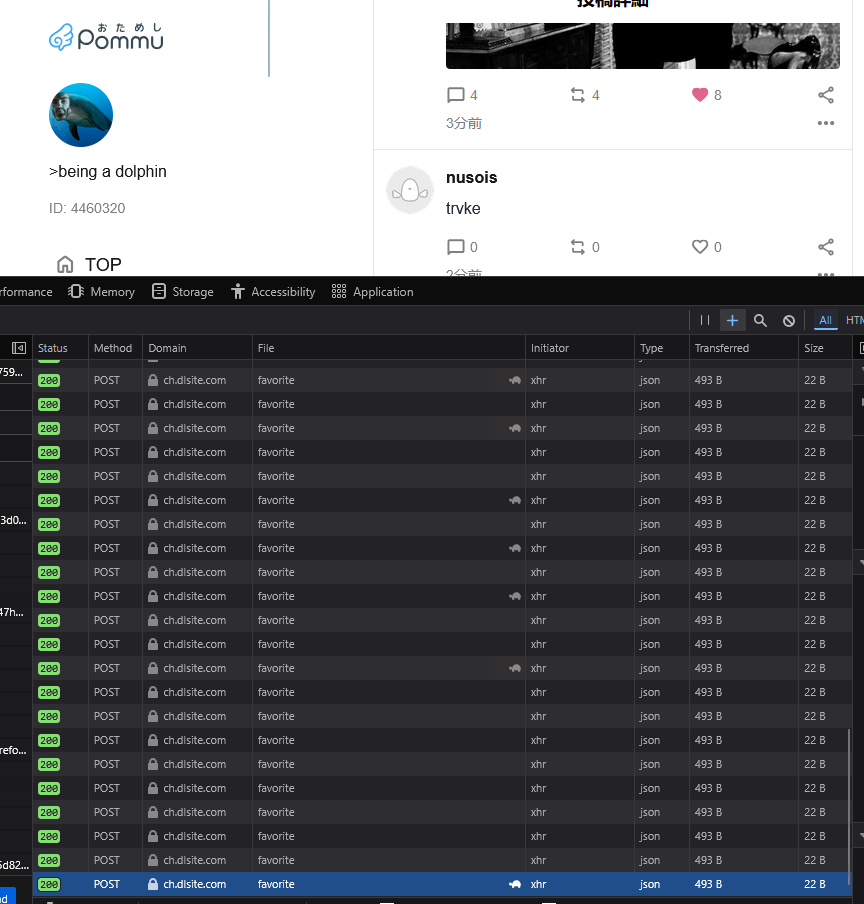Toggle the sidebar pane icon left of Status
Screen dimensions: 864x904
[x=18, y=348]
